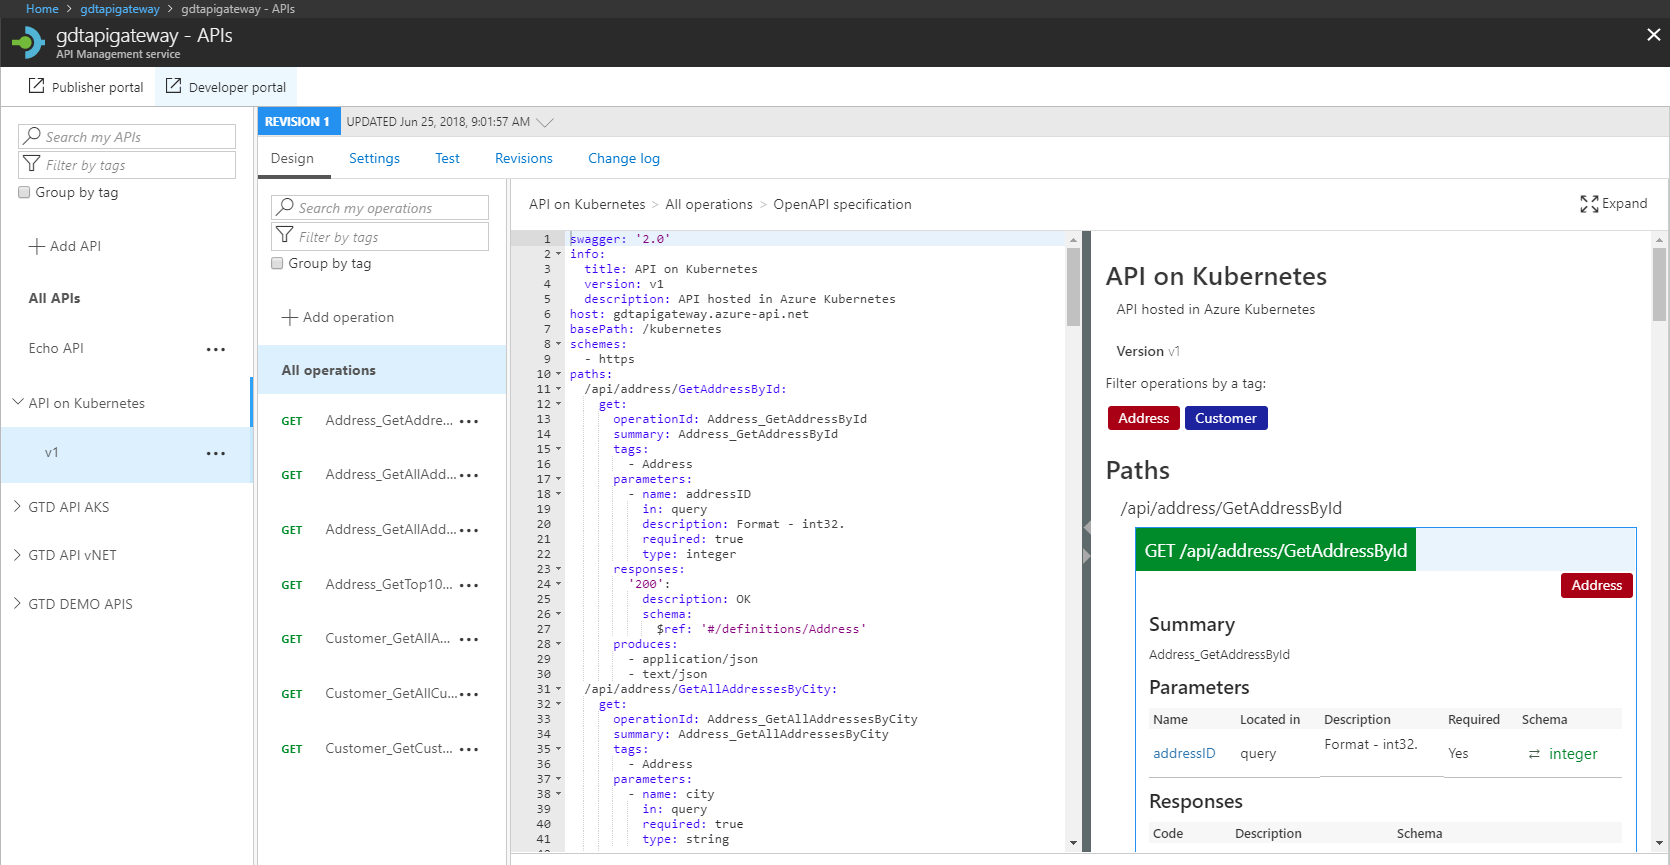
Task: Click the schema arrows icon beside integer
Action: coord(1534,754)
